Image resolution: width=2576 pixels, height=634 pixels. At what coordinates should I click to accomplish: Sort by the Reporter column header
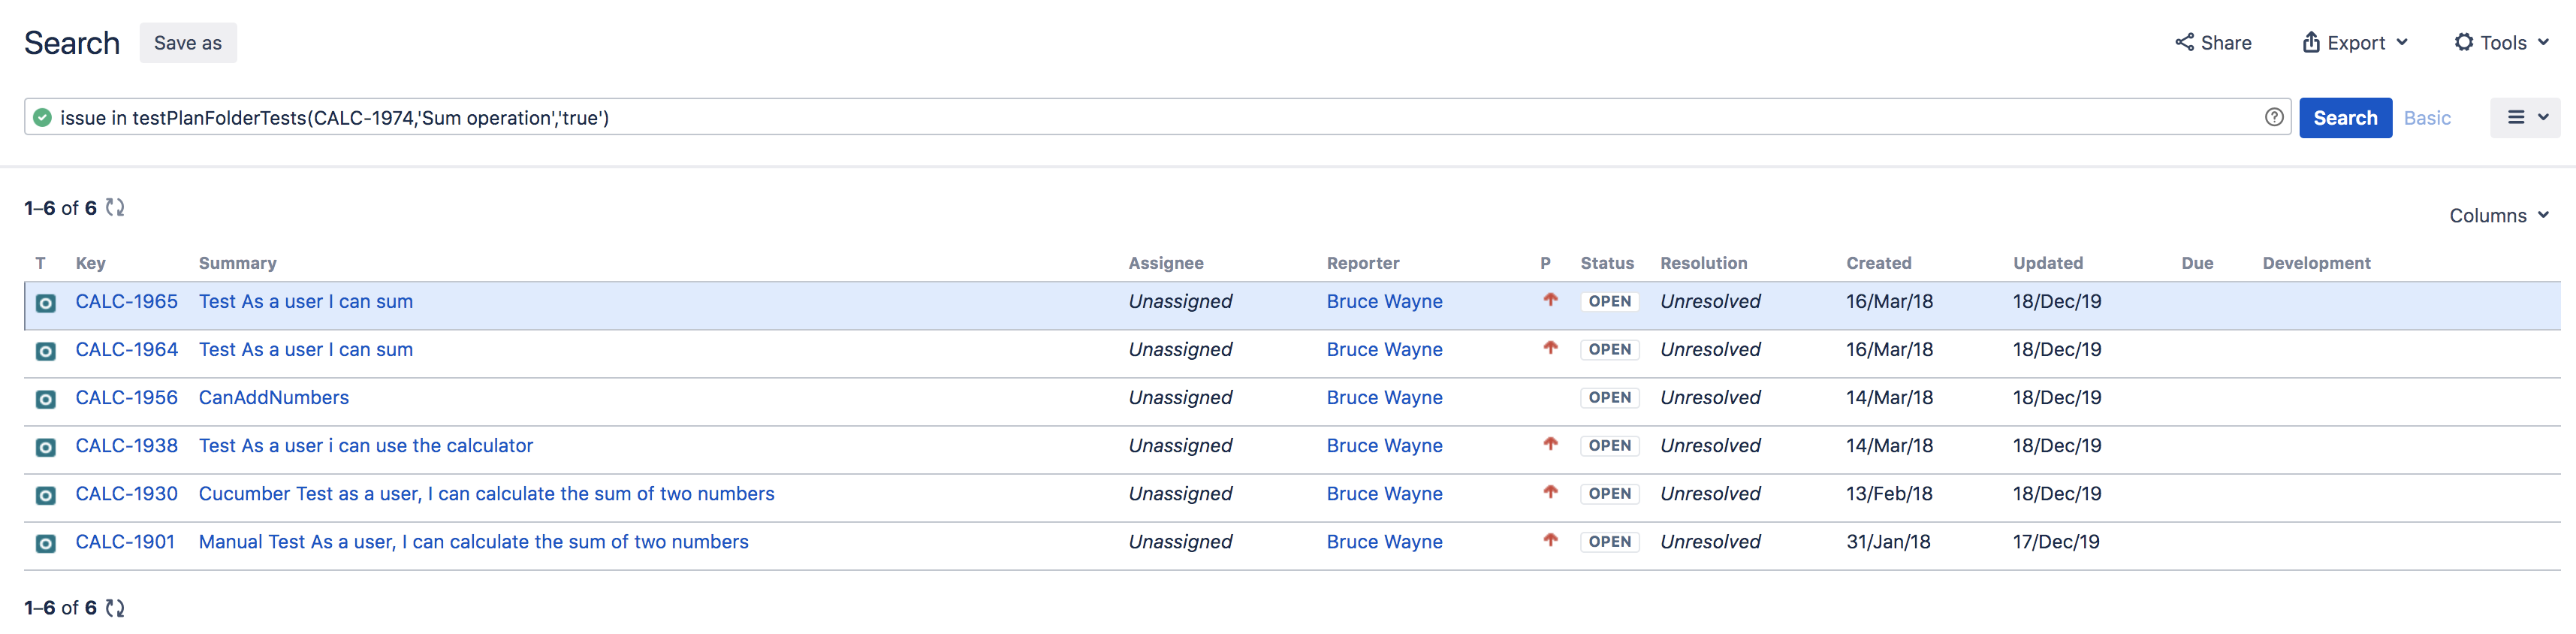pyautogui.click(x=1363, y=263)
